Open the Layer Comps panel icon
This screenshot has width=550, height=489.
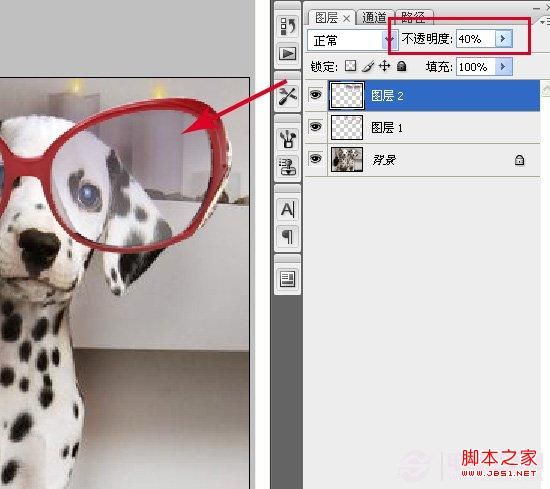coord(288,279)
